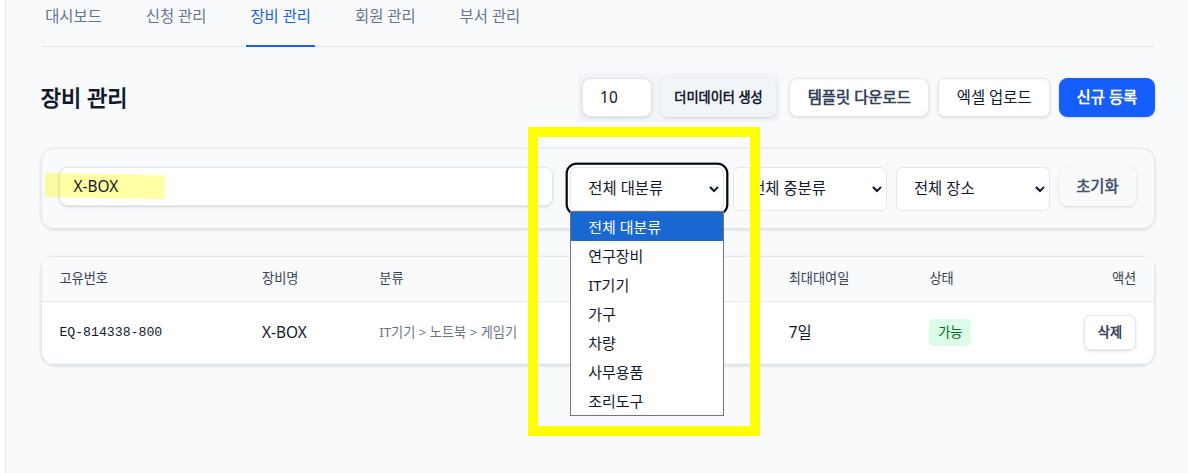The image size is (1188, 473).
Task: Go to the 회원 관리 tab
Action: (385, 16)
